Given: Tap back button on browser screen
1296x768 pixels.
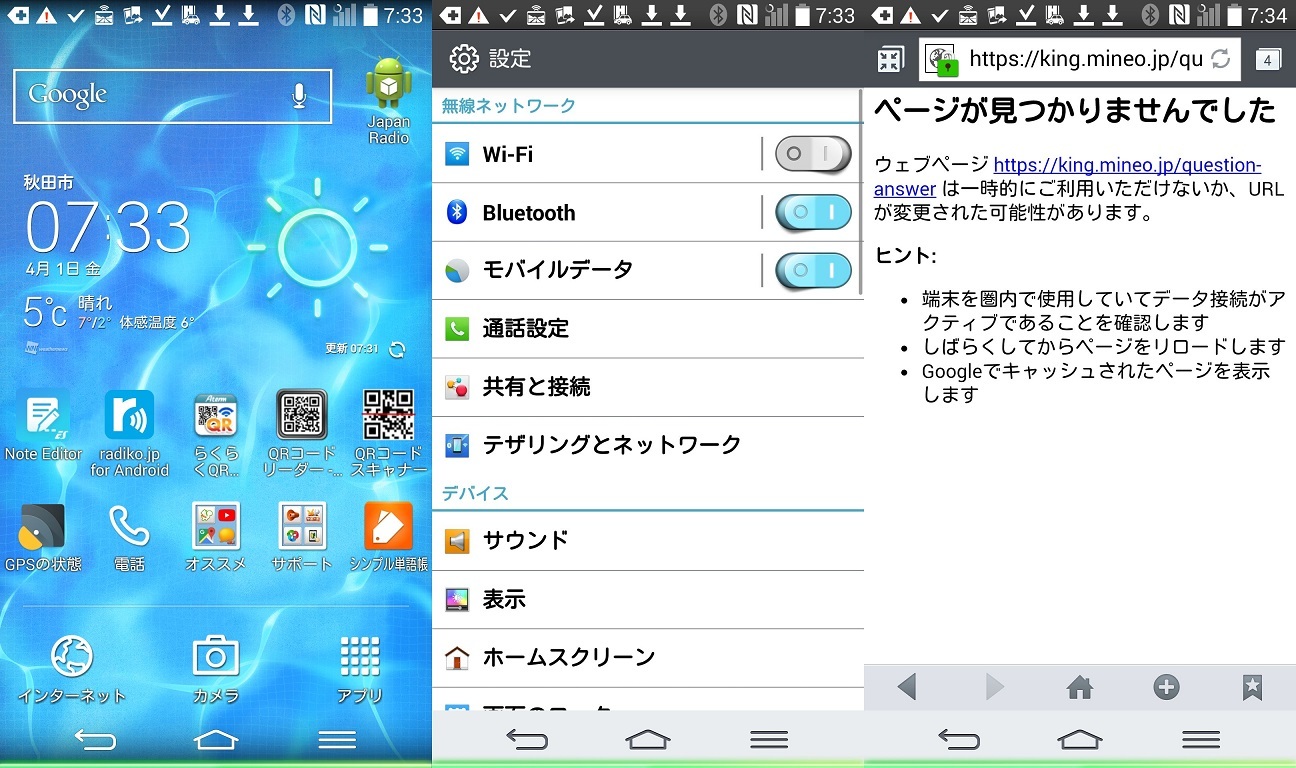Looking at the screenshot, I should coord(959,740).
